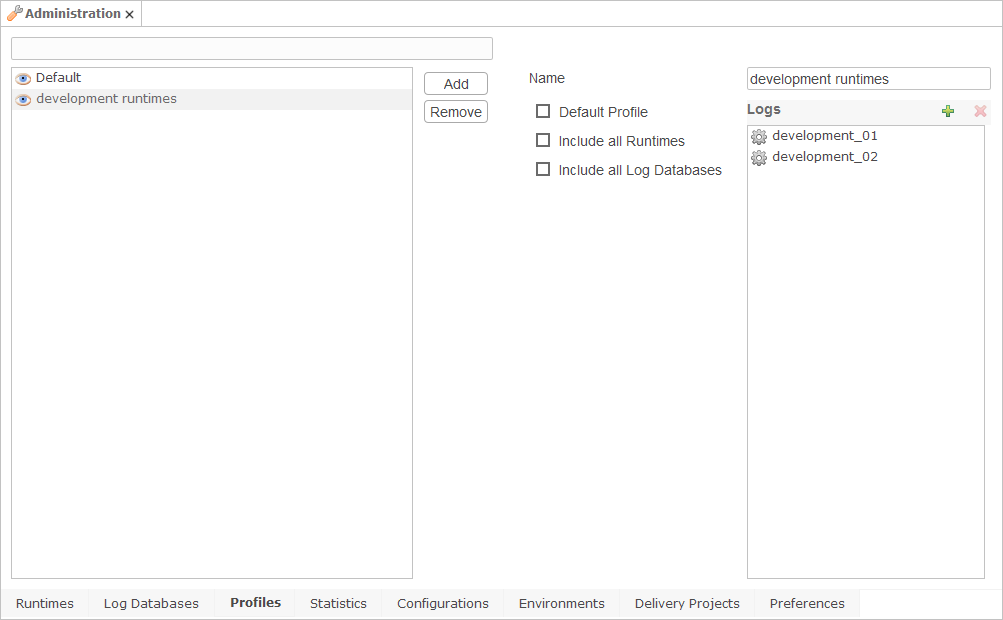Open the Configurations tab
This screenshot has width=1003, height=620.
point(442,603)
